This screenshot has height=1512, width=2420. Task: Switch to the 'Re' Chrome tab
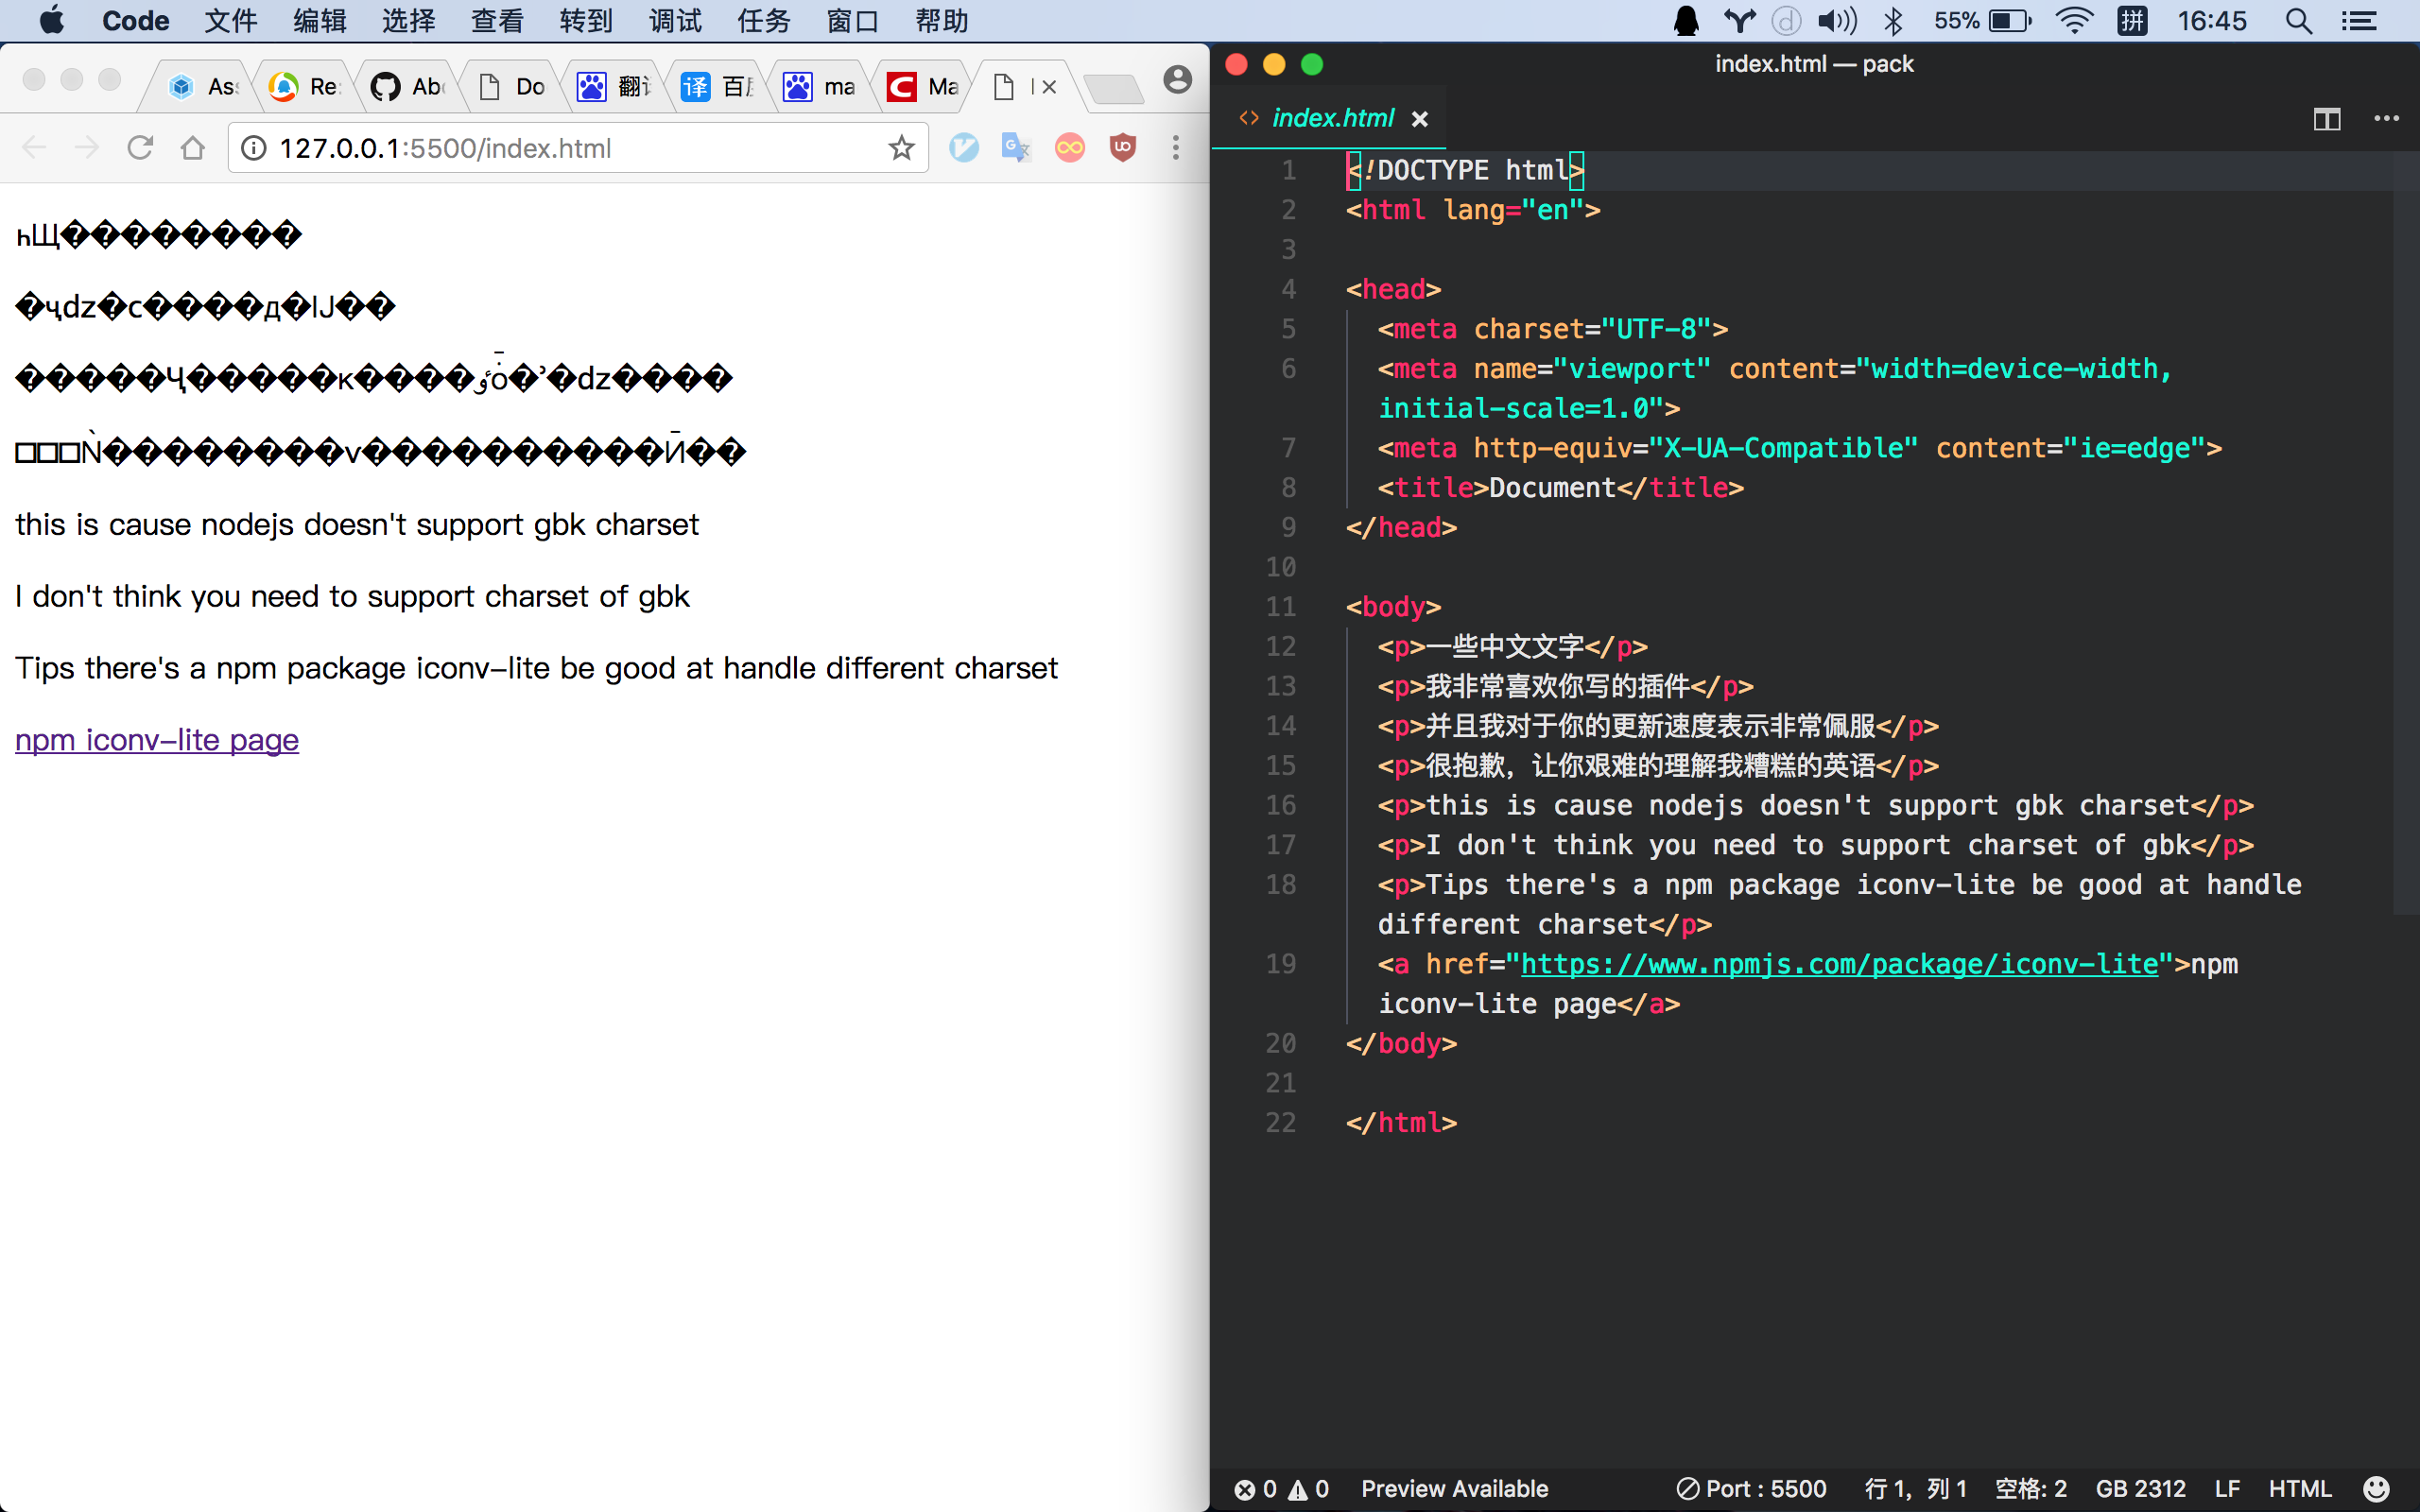click(x=304, y=87)
